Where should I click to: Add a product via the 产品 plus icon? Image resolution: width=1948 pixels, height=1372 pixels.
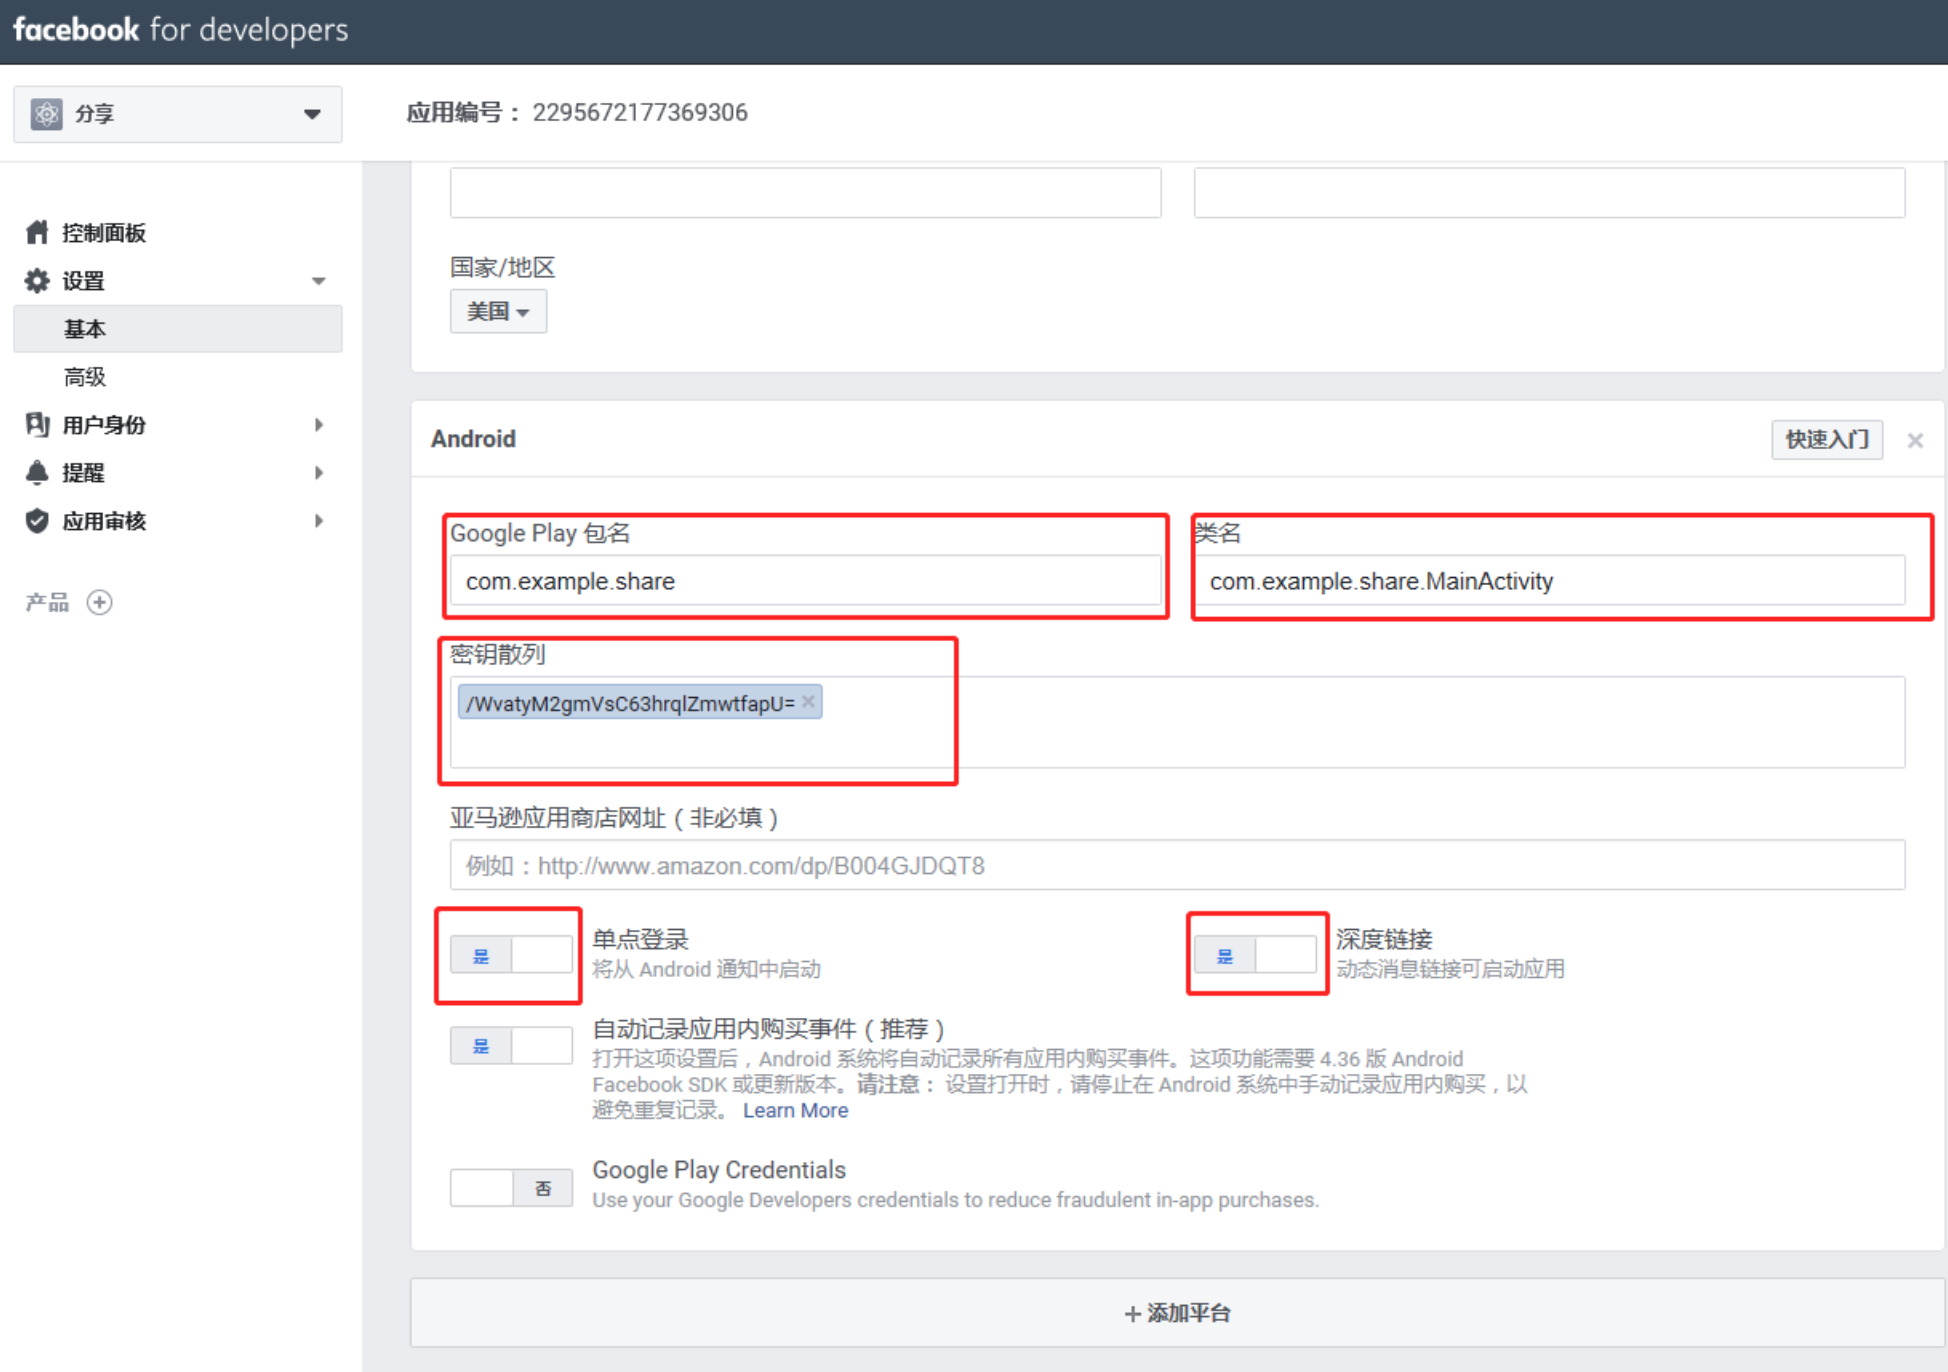tap(99, 601)
